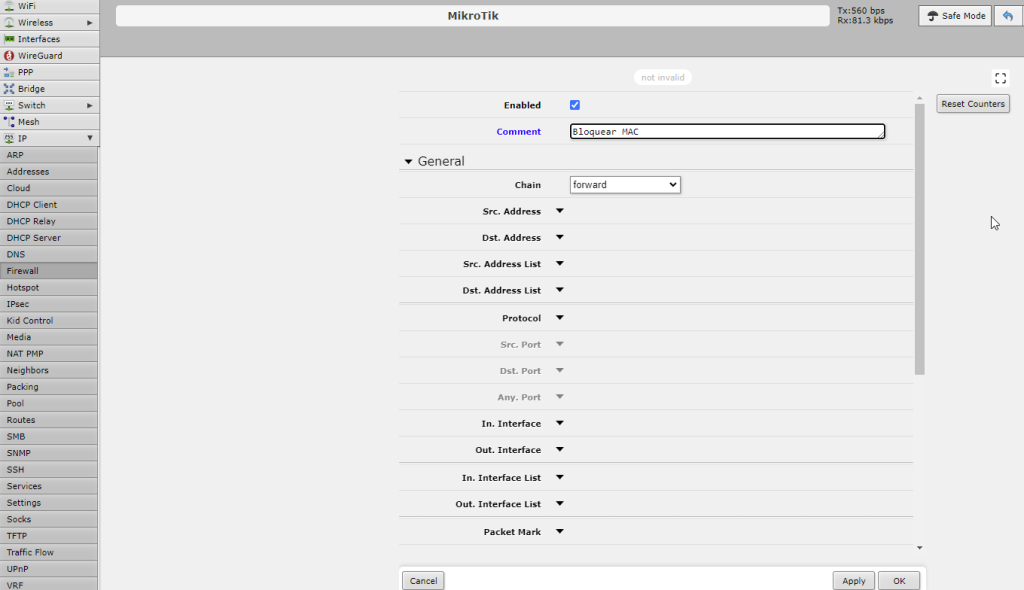Select the WiFi icon in the sidebar
Image resolution: width=1024 pixels, height=590 pixels.
click(x=10, y=5)
